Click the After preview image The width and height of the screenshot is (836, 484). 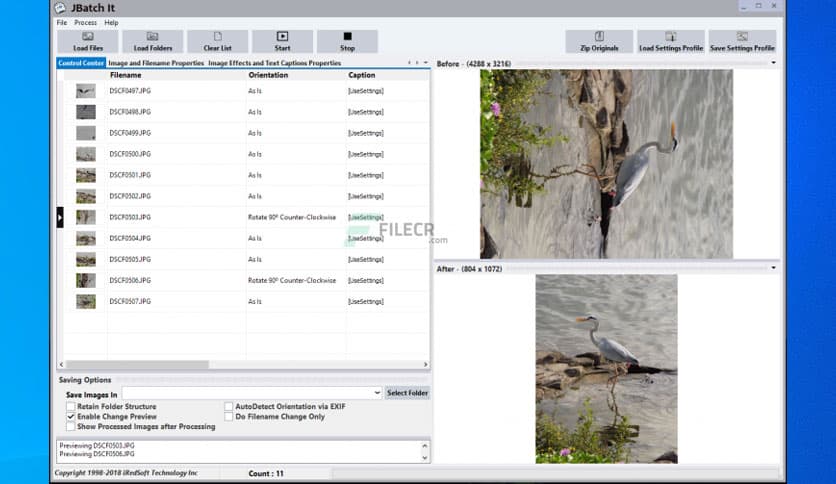(606, 369)
